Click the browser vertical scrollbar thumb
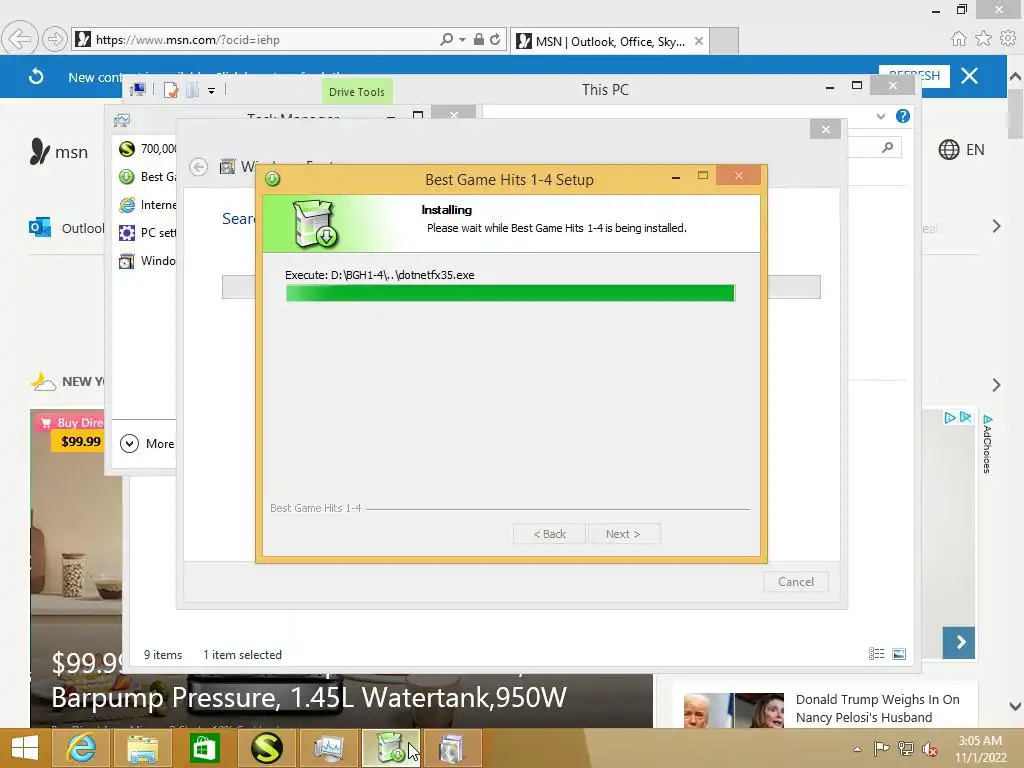 pyautogui.click(x=1015, y=114)
